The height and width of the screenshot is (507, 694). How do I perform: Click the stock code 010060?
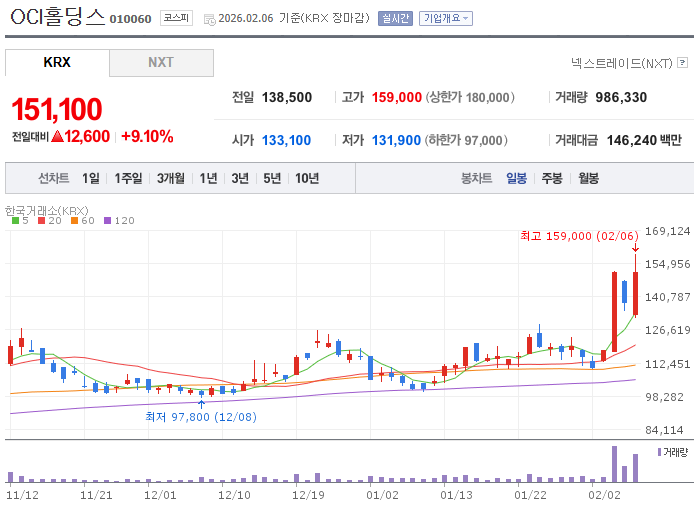[x=131, y=19]
